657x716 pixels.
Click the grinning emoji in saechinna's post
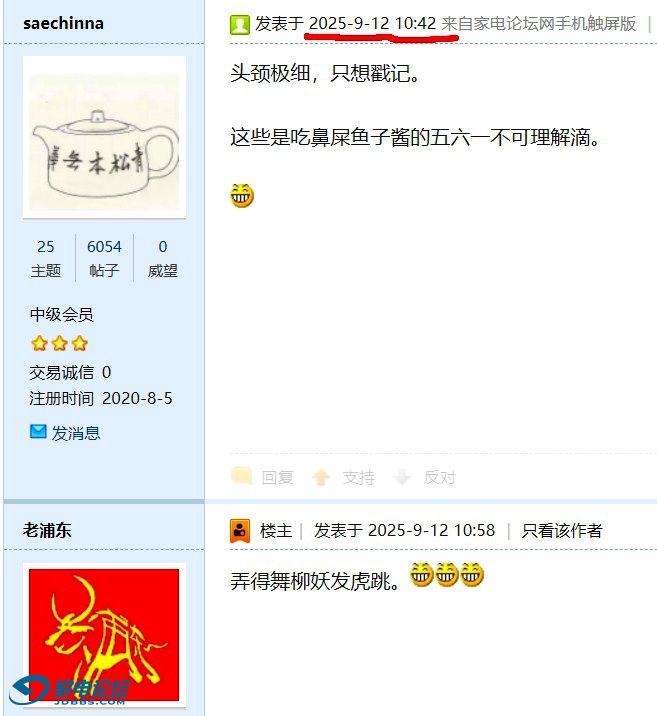point(242,195)
